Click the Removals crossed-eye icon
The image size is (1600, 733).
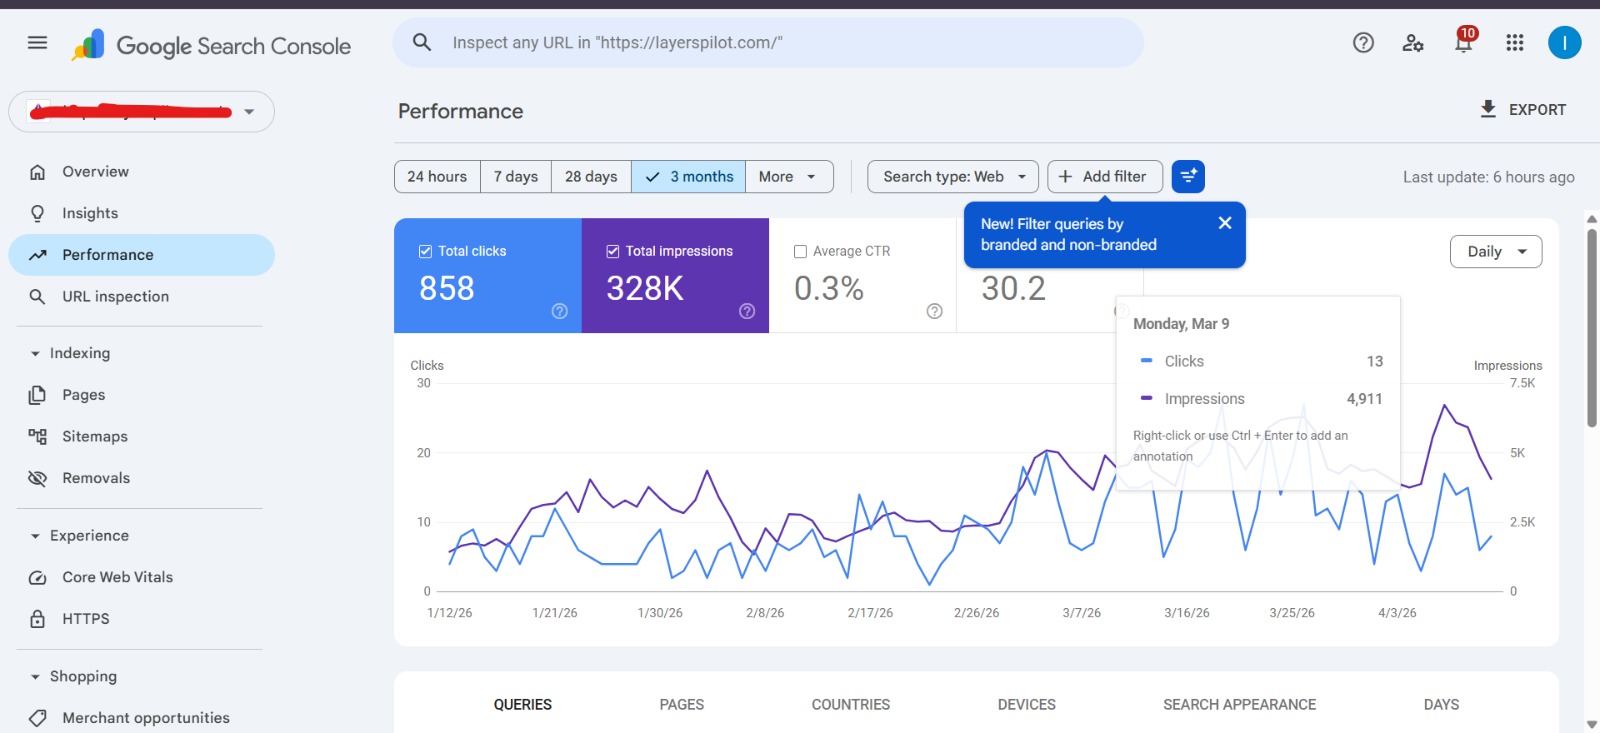click(x=38, y=478)
